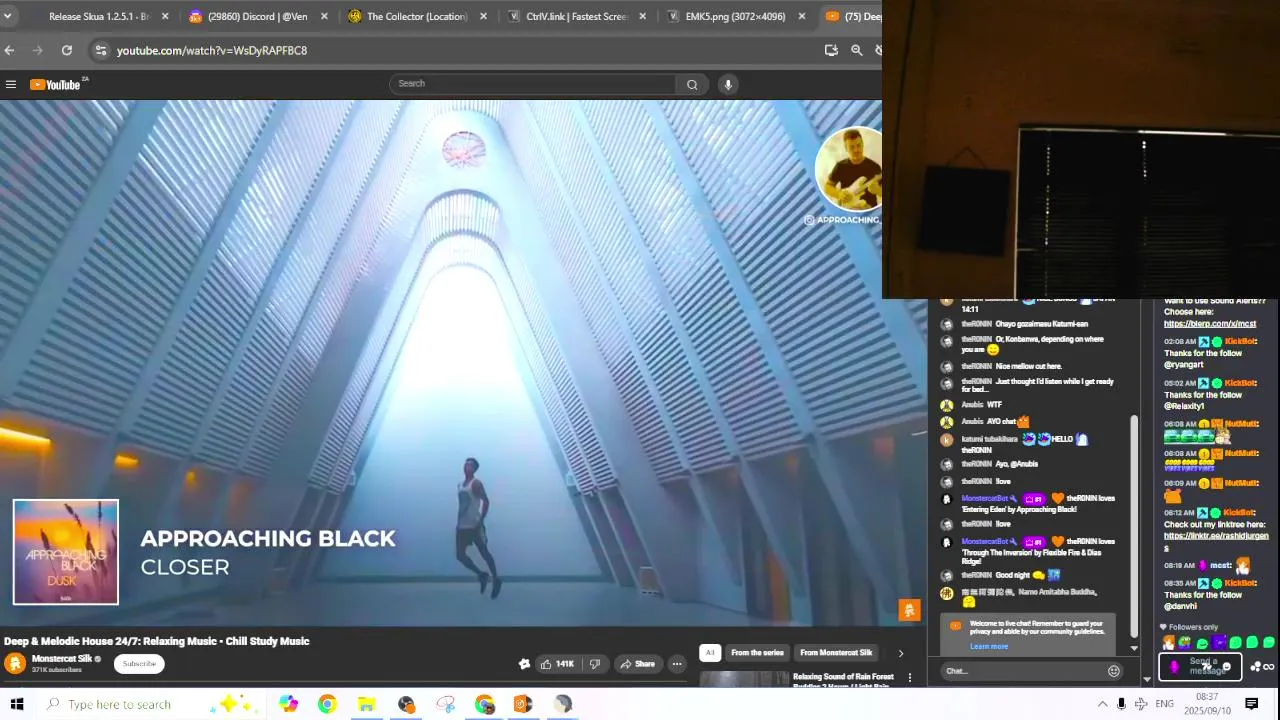The width and height of the screenshot is (1280, 720).
Task: Switch to the CtrlV.link Fastest Screenshot tab
Action: tap(575, 16)
